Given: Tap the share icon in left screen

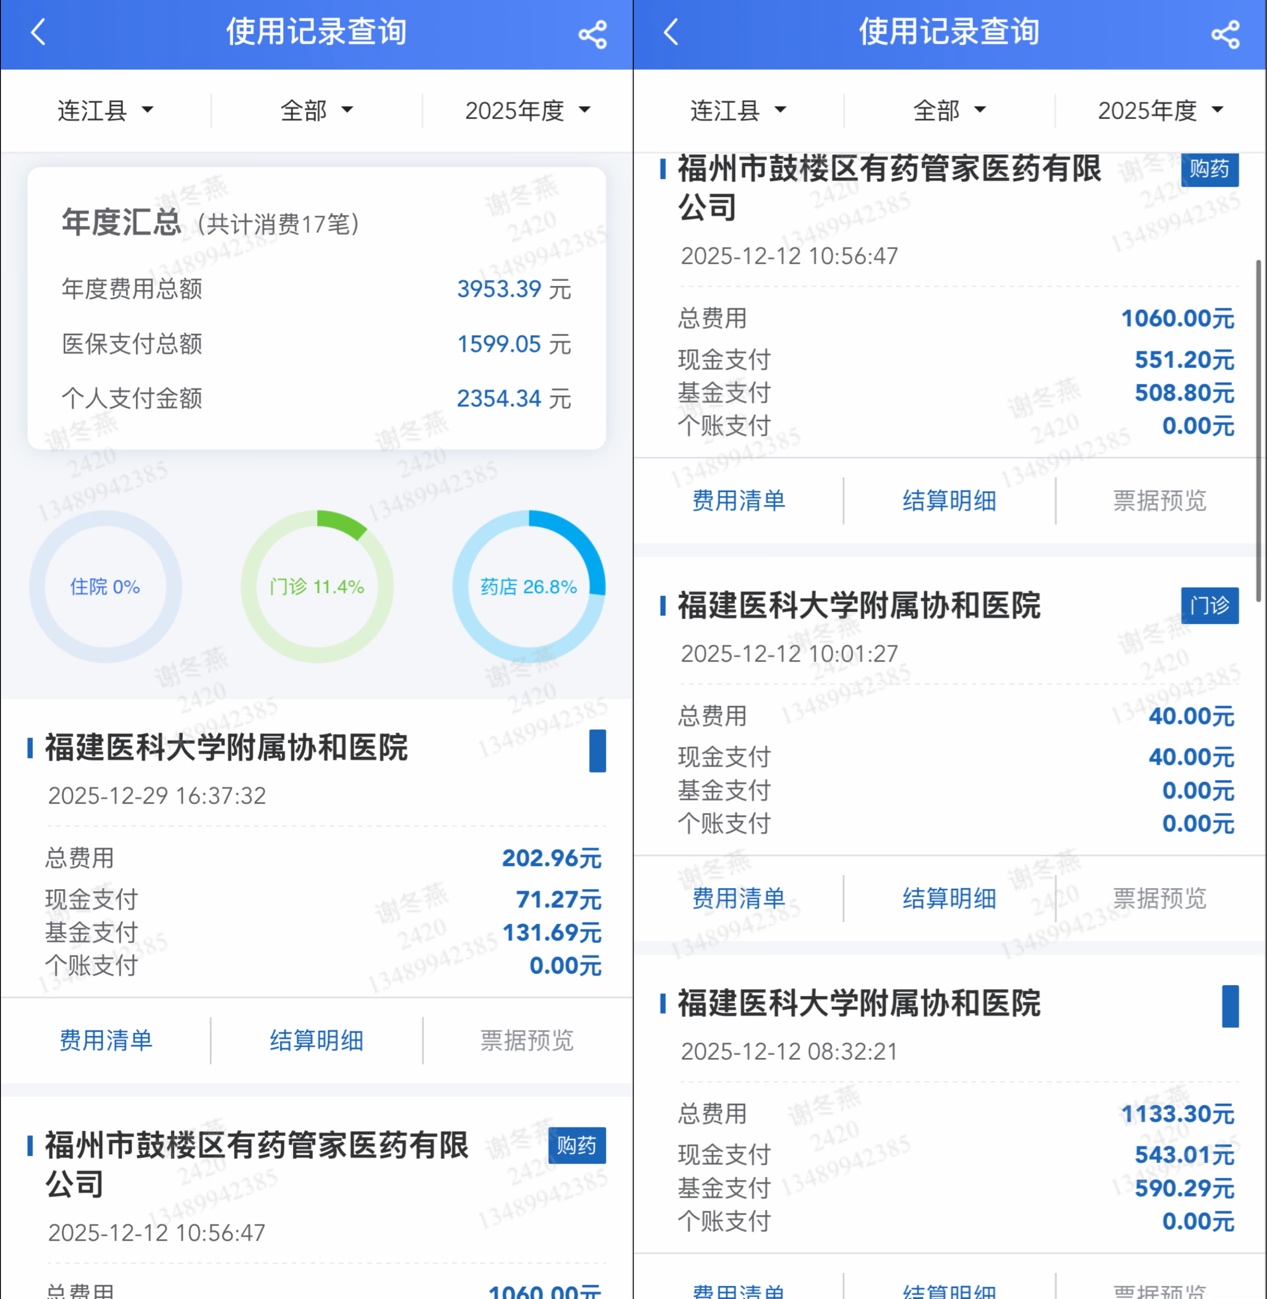Looking at the screenshot, I should (592, 35).
